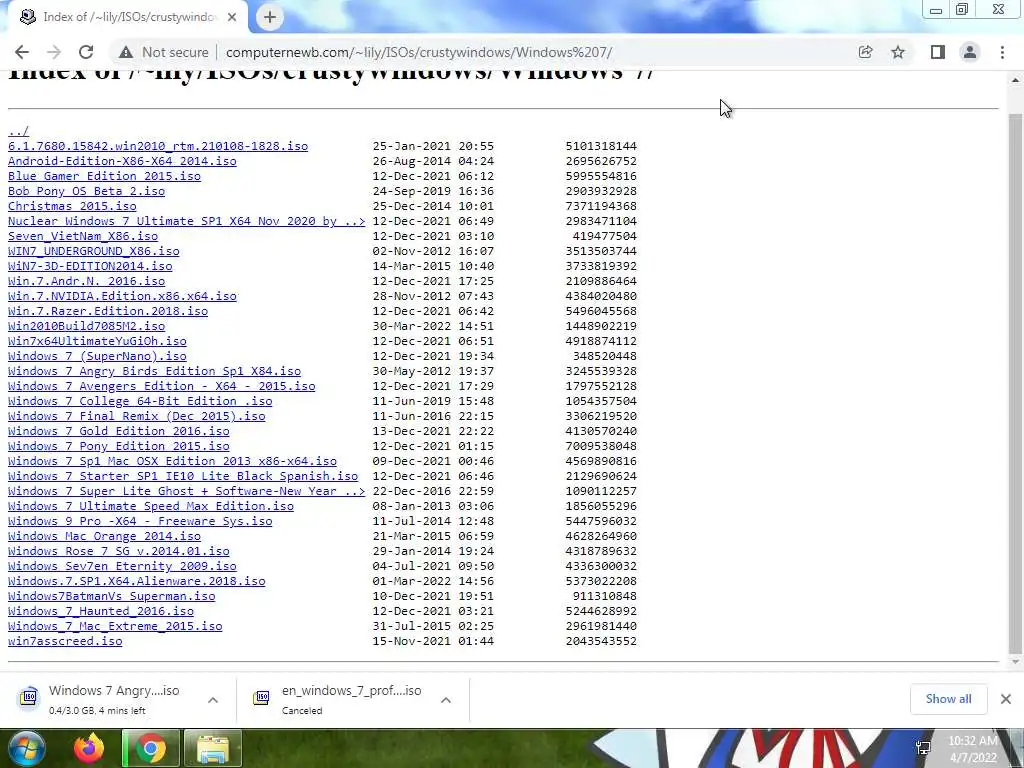Download Android-Edition-X86-X64_2014.iso
This screenshot has height=768, width=1024.
(x=122, y=161)
